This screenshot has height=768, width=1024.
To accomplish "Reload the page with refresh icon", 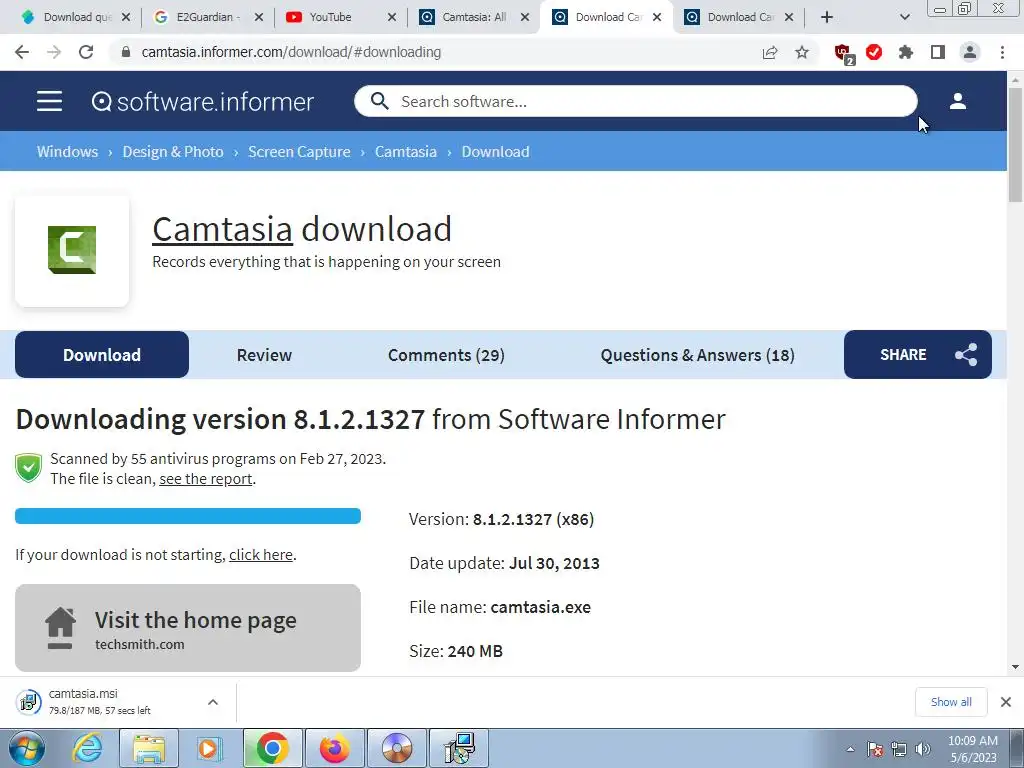I will [86, 52].
